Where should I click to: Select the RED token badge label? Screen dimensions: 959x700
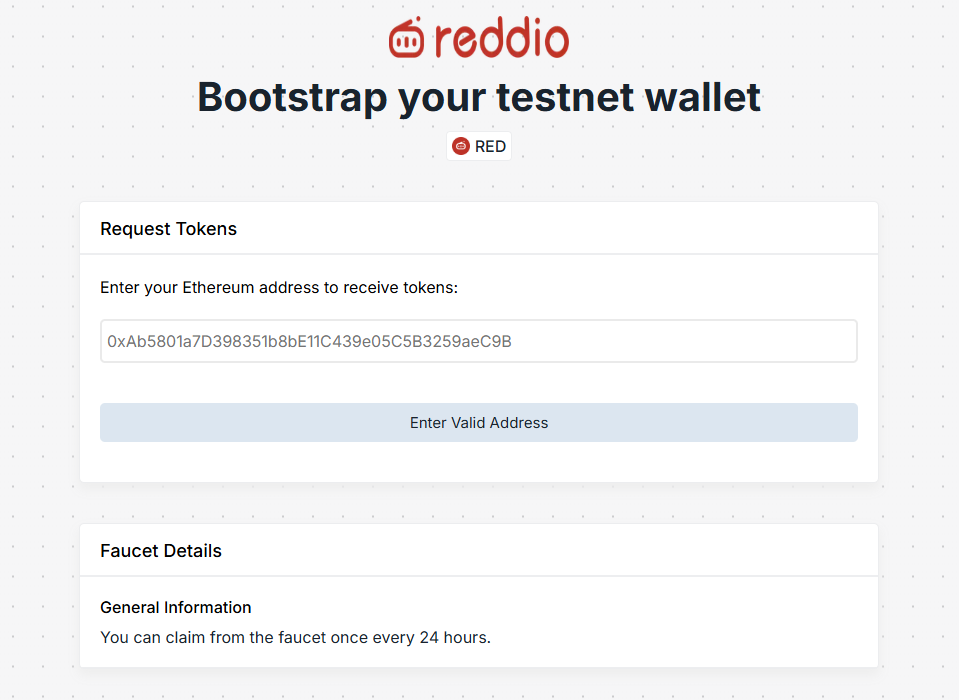490,146
